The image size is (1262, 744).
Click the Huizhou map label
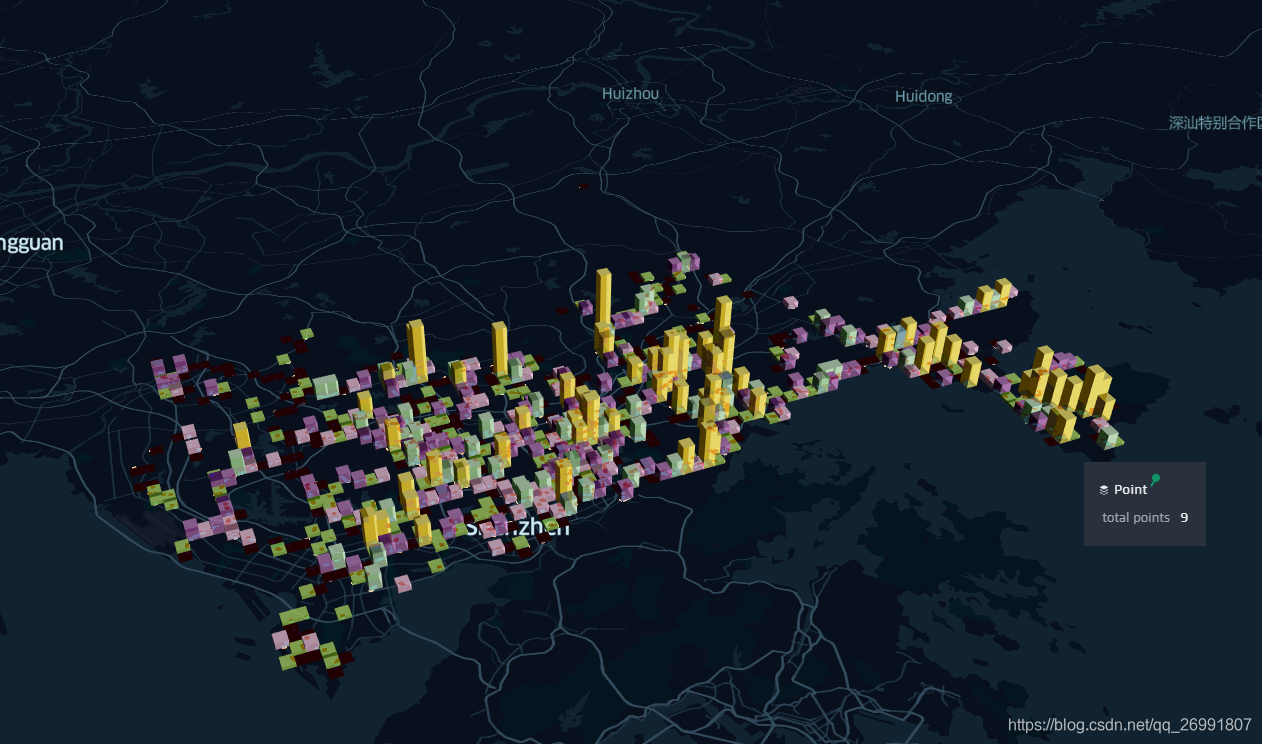631,93
